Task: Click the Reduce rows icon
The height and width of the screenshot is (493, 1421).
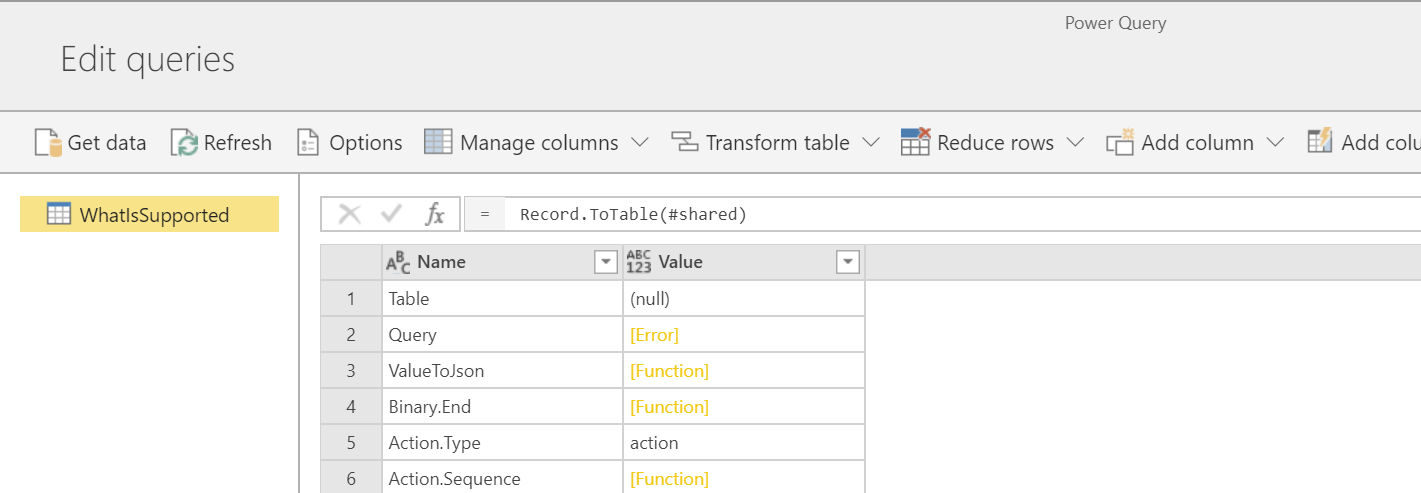Action: [915, 143]
